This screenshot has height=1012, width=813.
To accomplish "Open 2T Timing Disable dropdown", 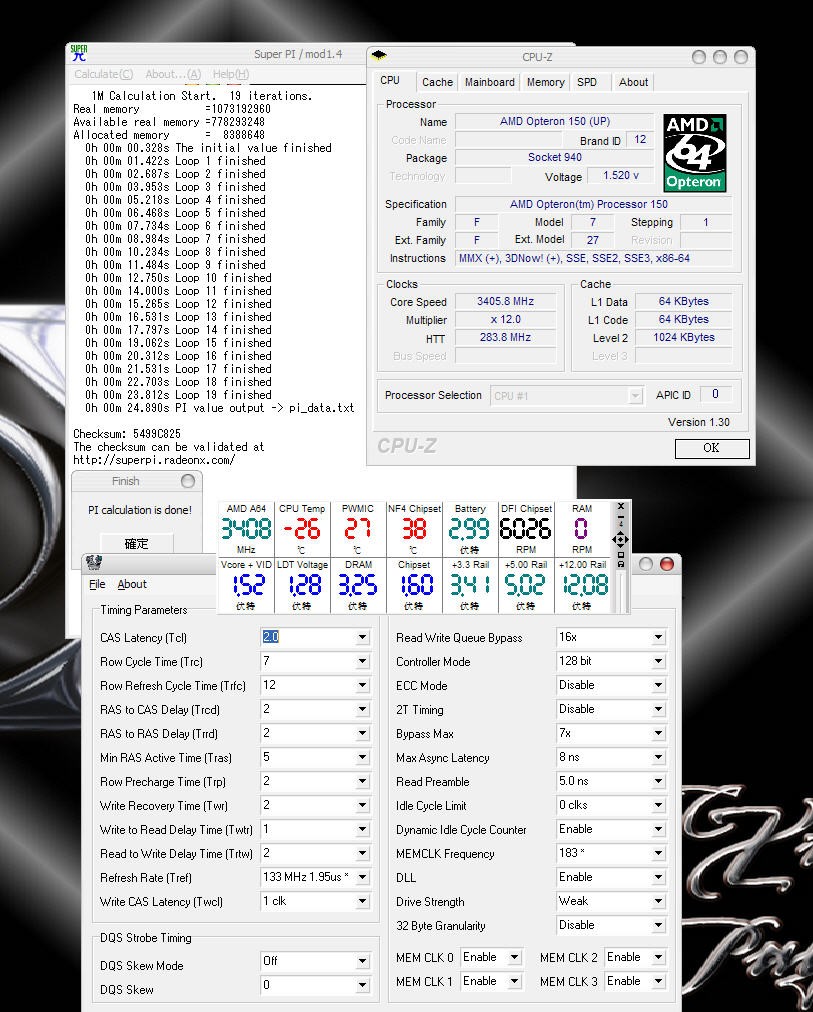I will click(x=658, y=709).
